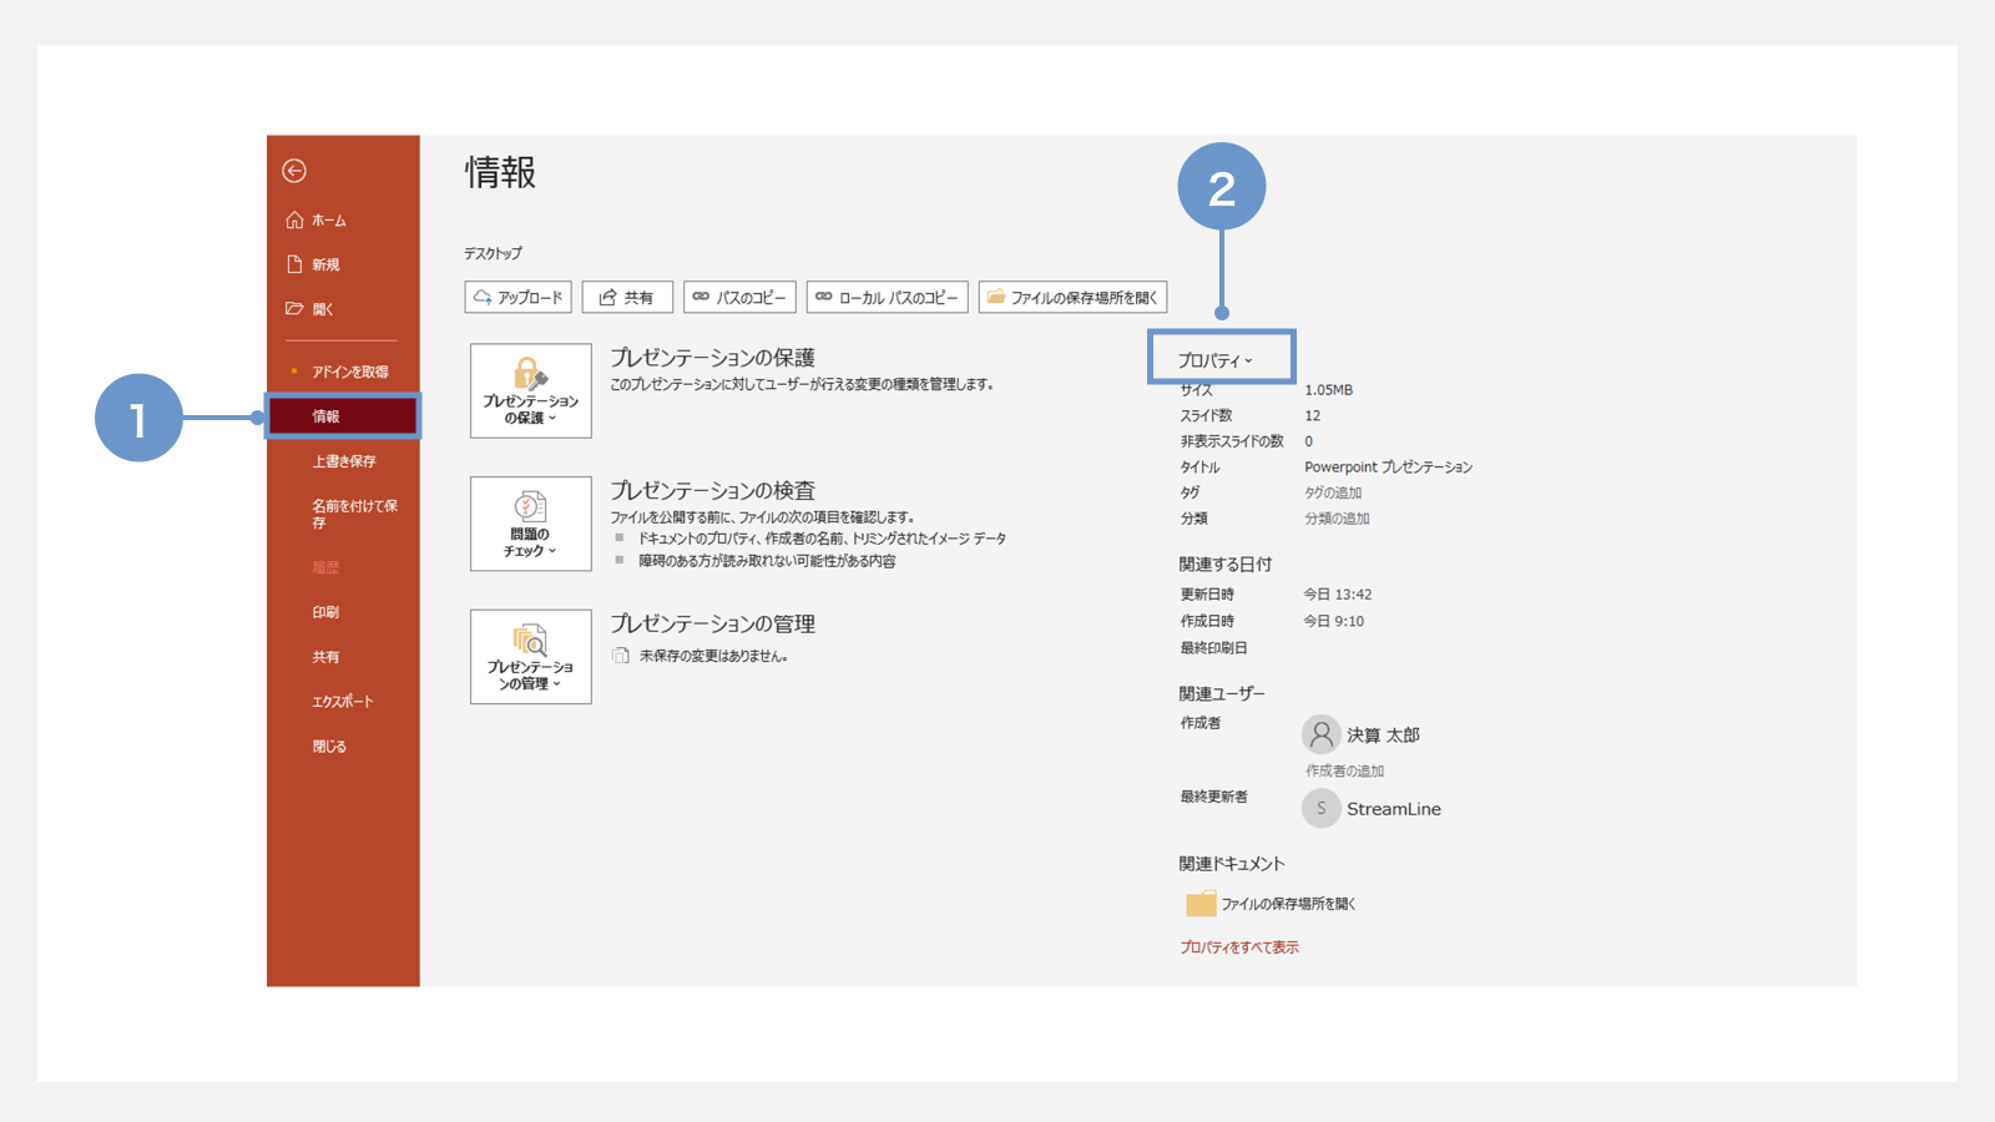The image size is (1995, 1122).
Task: Click 分類の追加 field
Action: pyautogui.click(x=1337, y=518)
